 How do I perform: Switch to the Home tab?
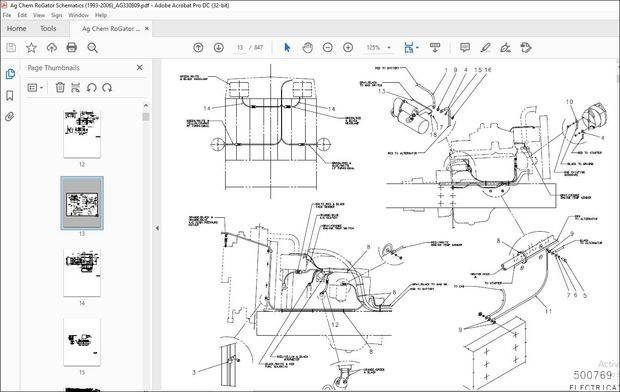17,28
